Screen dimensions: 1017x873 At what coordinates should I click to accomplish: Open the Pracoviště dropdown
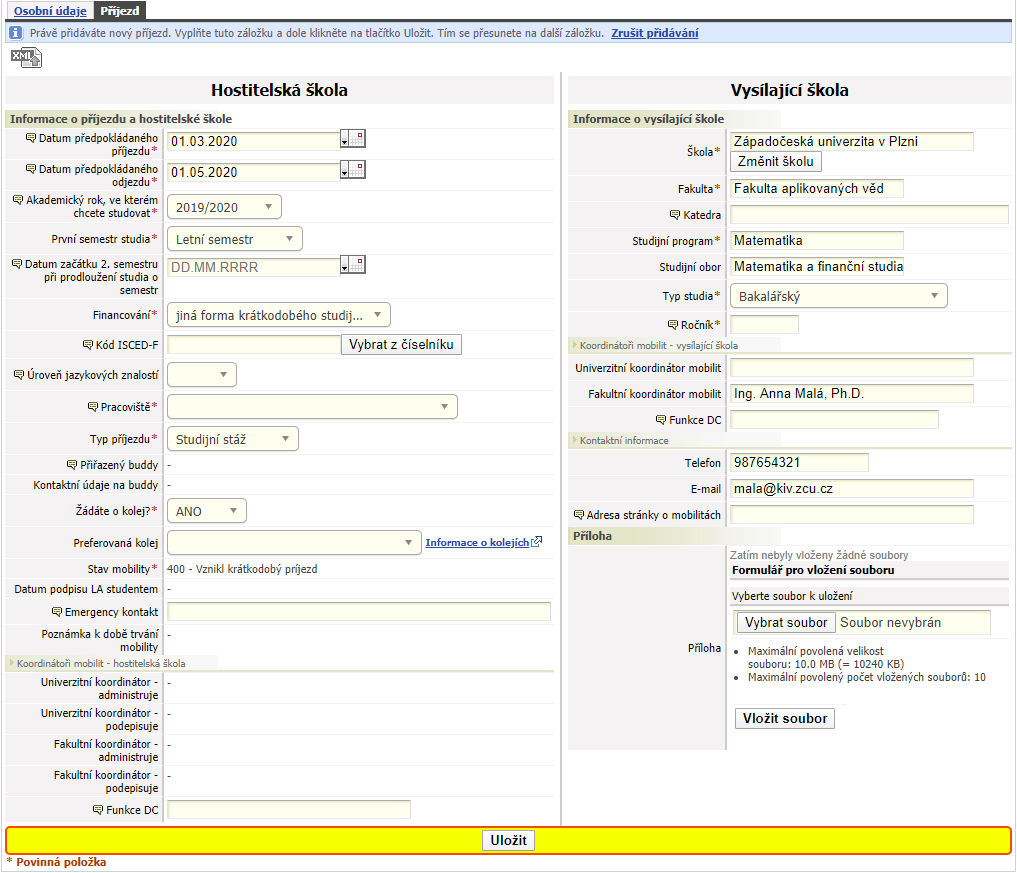click(x=312, y=406)
